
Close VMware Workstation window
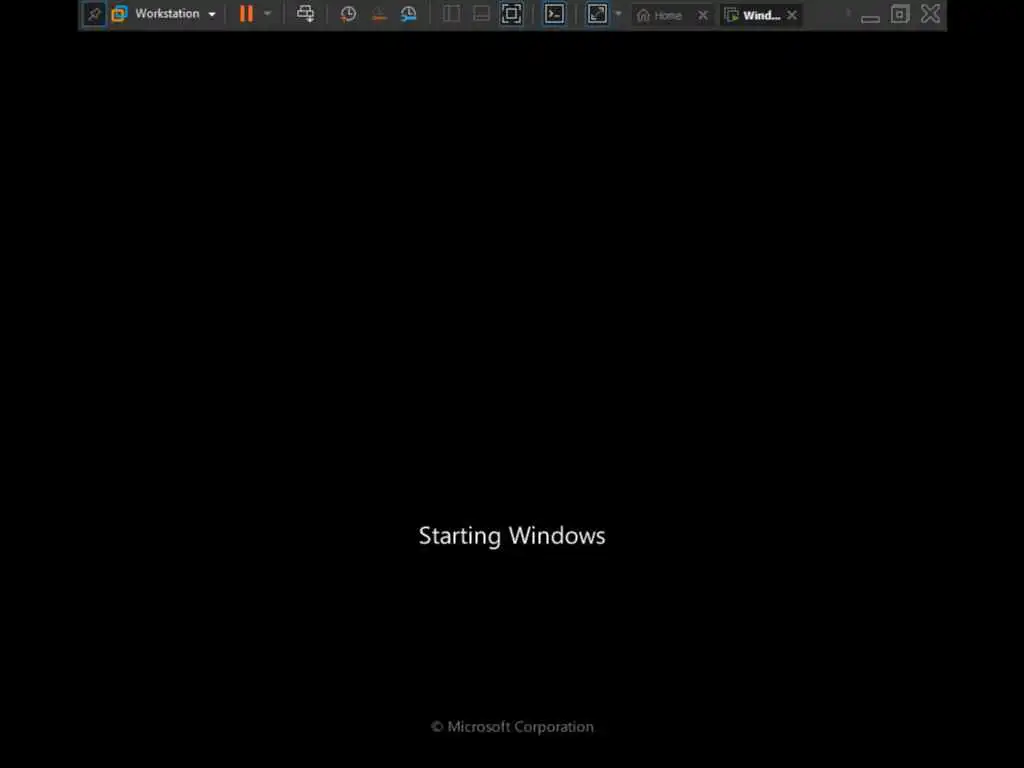[x=931, y=14]
